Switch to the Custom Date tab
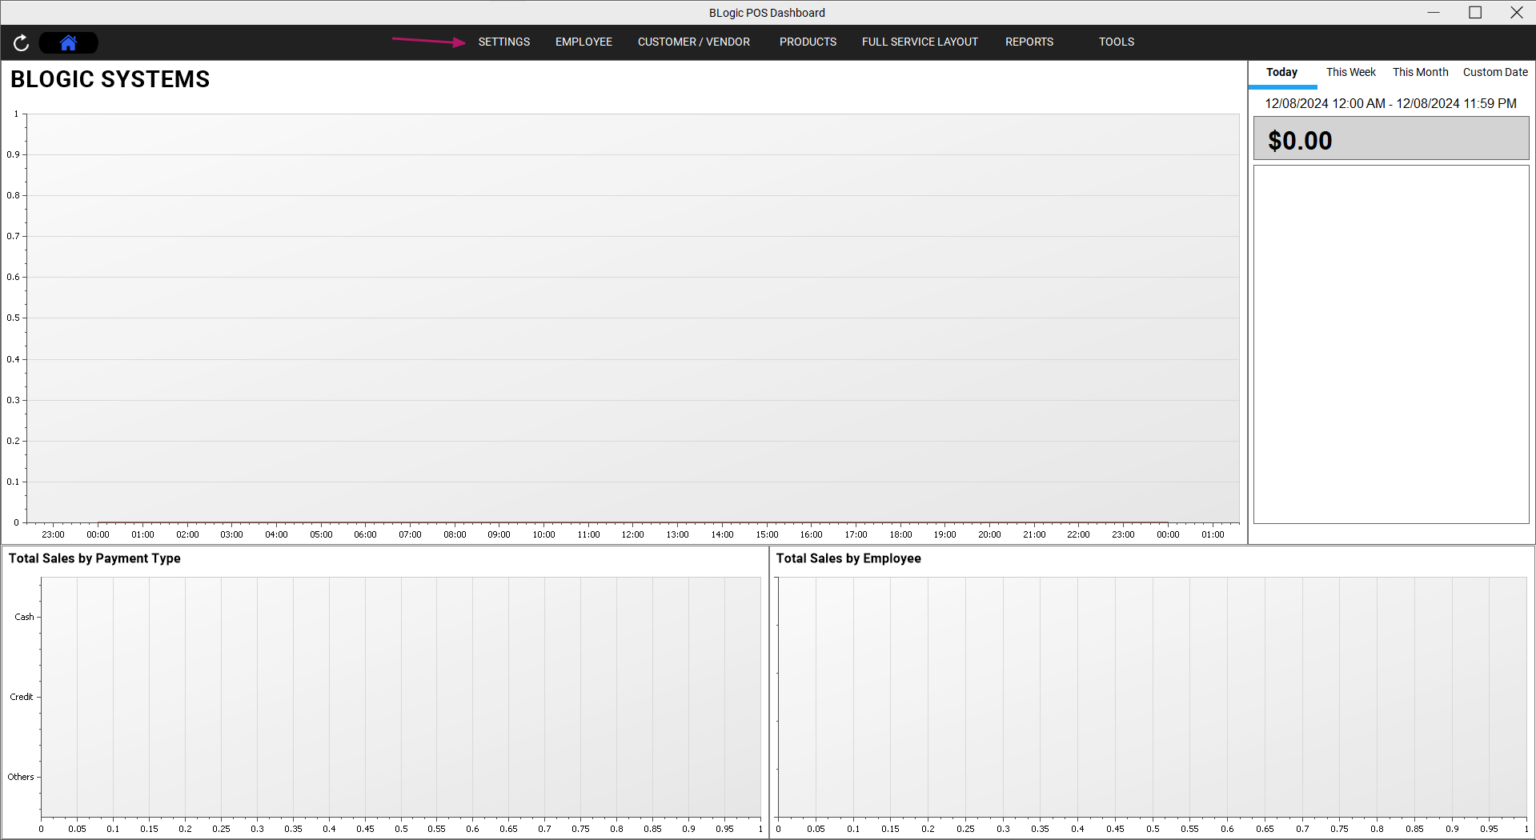Screen dimensions: 1536x840 pyautogui.click(x=1495, y=72)
